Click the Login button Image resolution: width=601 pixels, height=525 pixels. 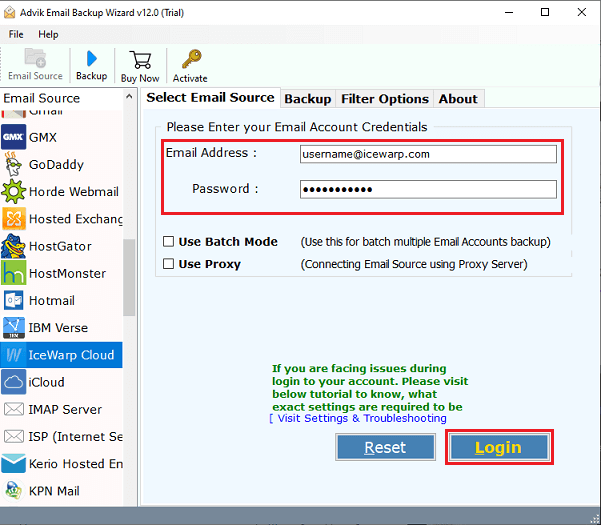pos(499,447)
